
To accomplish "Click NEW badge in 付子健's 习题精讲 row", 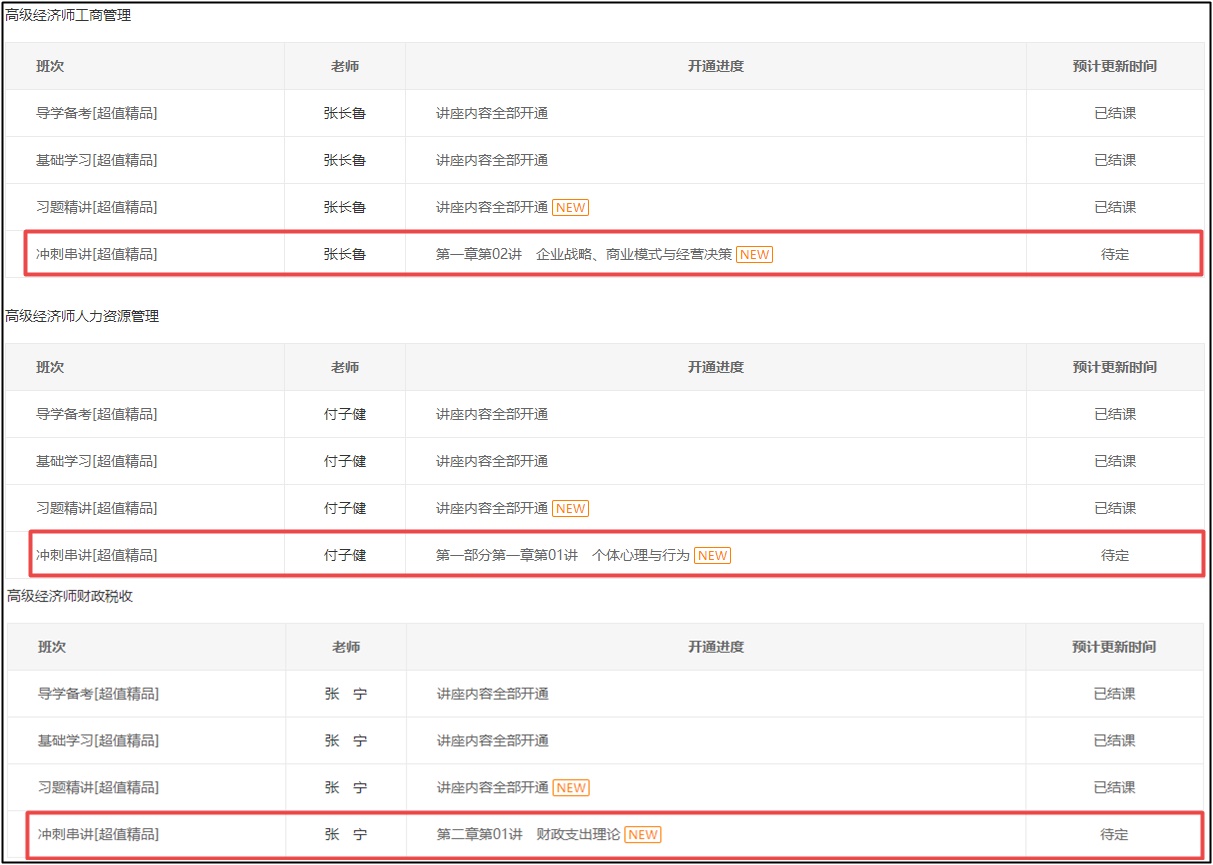I will point(570,509).
